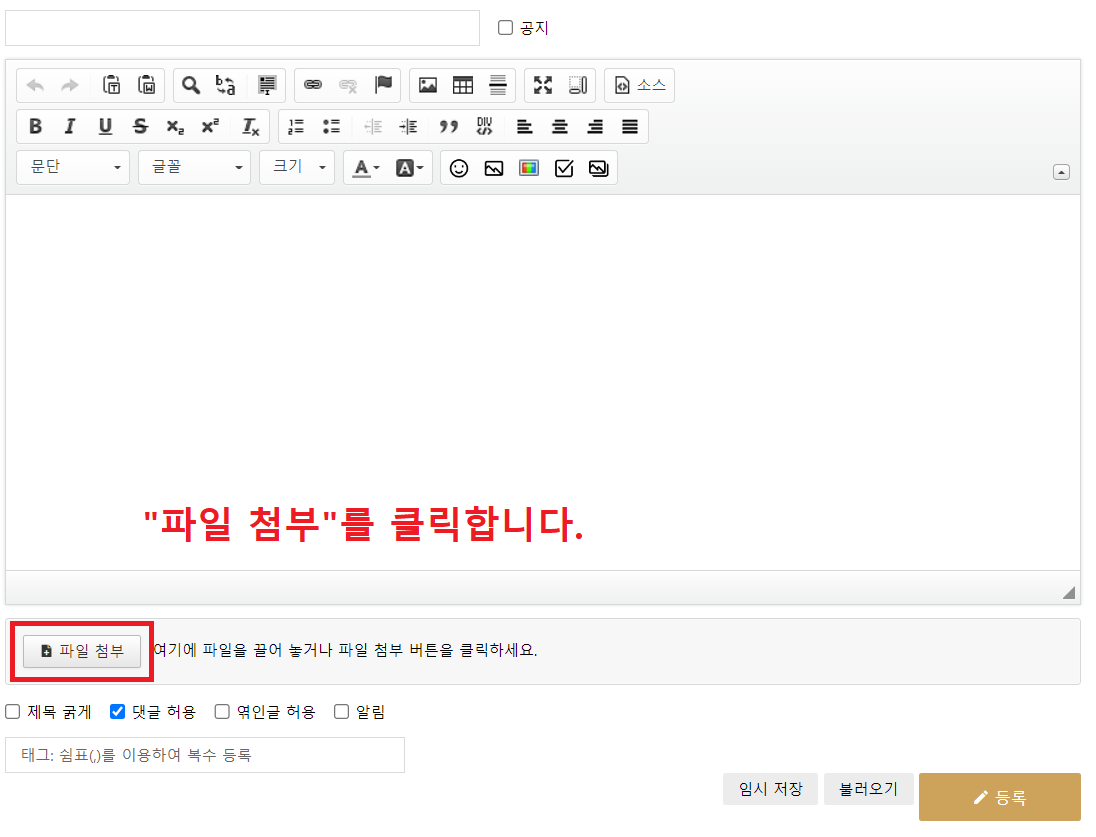Screen dimensions: 1096x837
Task: Grab the editor resize handle
Action: click(x=1069, y=593)
